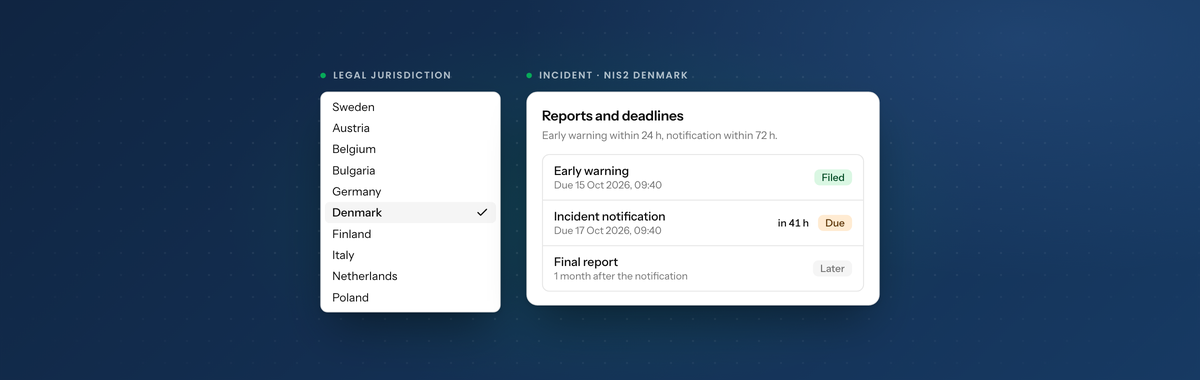The width and height of the screenshot is (1200, 380).
Task: Click the Legal Jurisdiction label
Action: (x=392, y=75)
